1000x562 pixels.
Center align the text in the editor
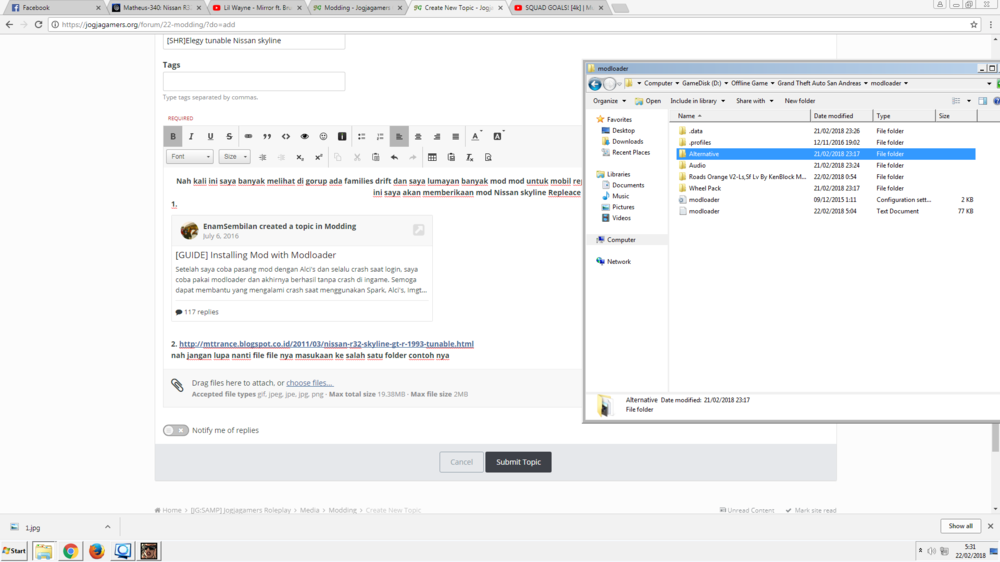click(x=418, y=137)
